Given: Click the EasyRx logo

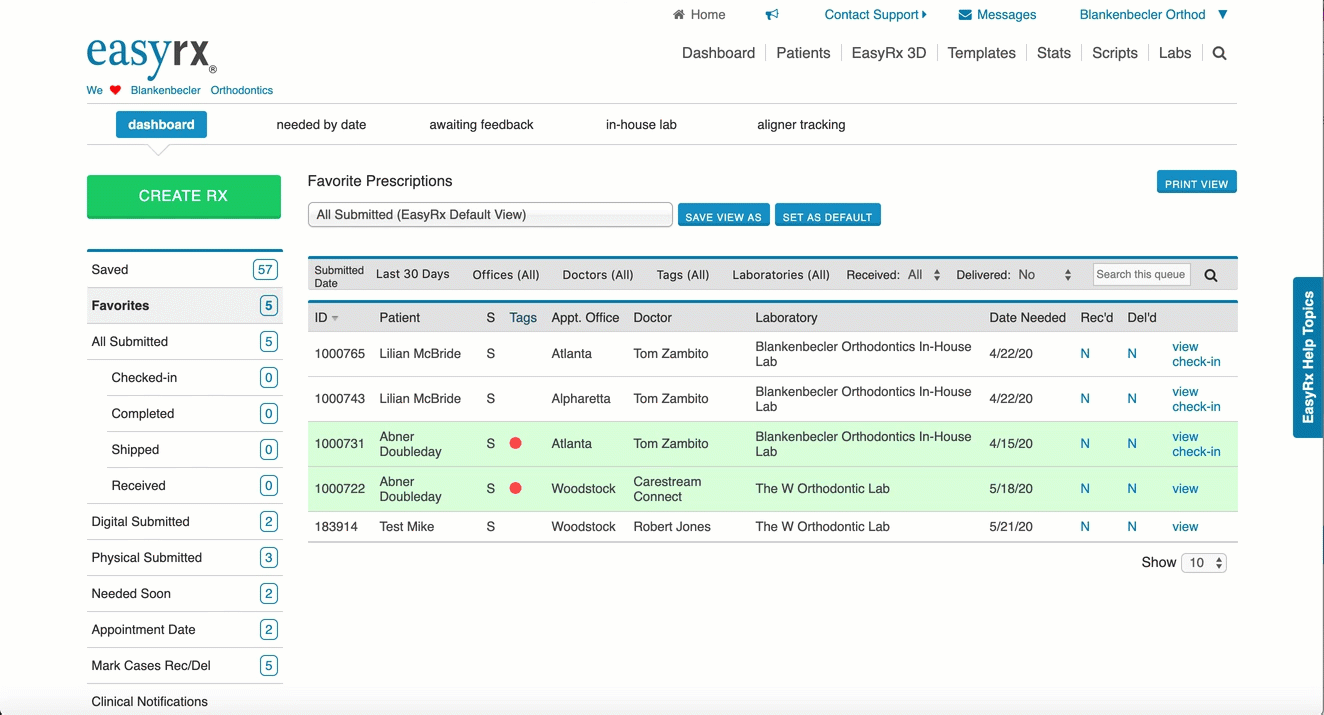Looking at the screenshot, I should pyautogui.click(x=151, y=55).
